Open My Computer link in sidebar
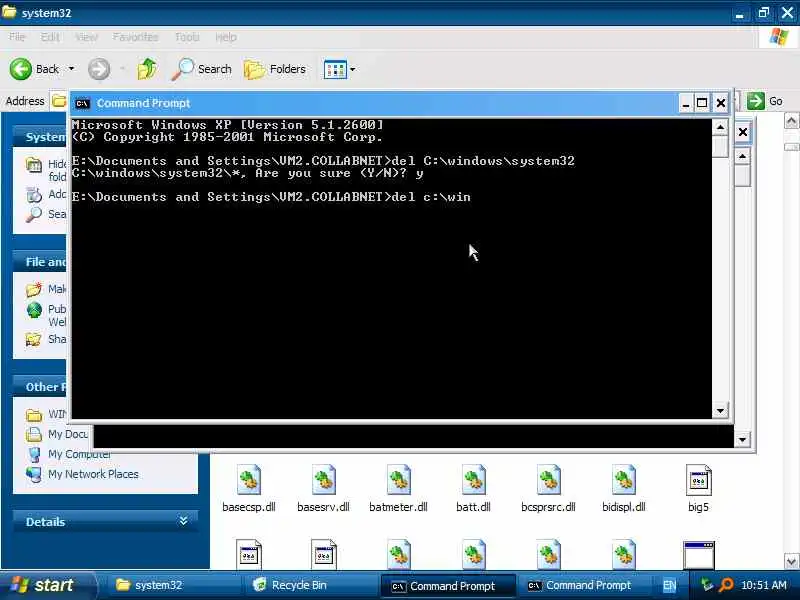This screenshot has height=600, width=800. pyautogui.click(x=79, y=454)
